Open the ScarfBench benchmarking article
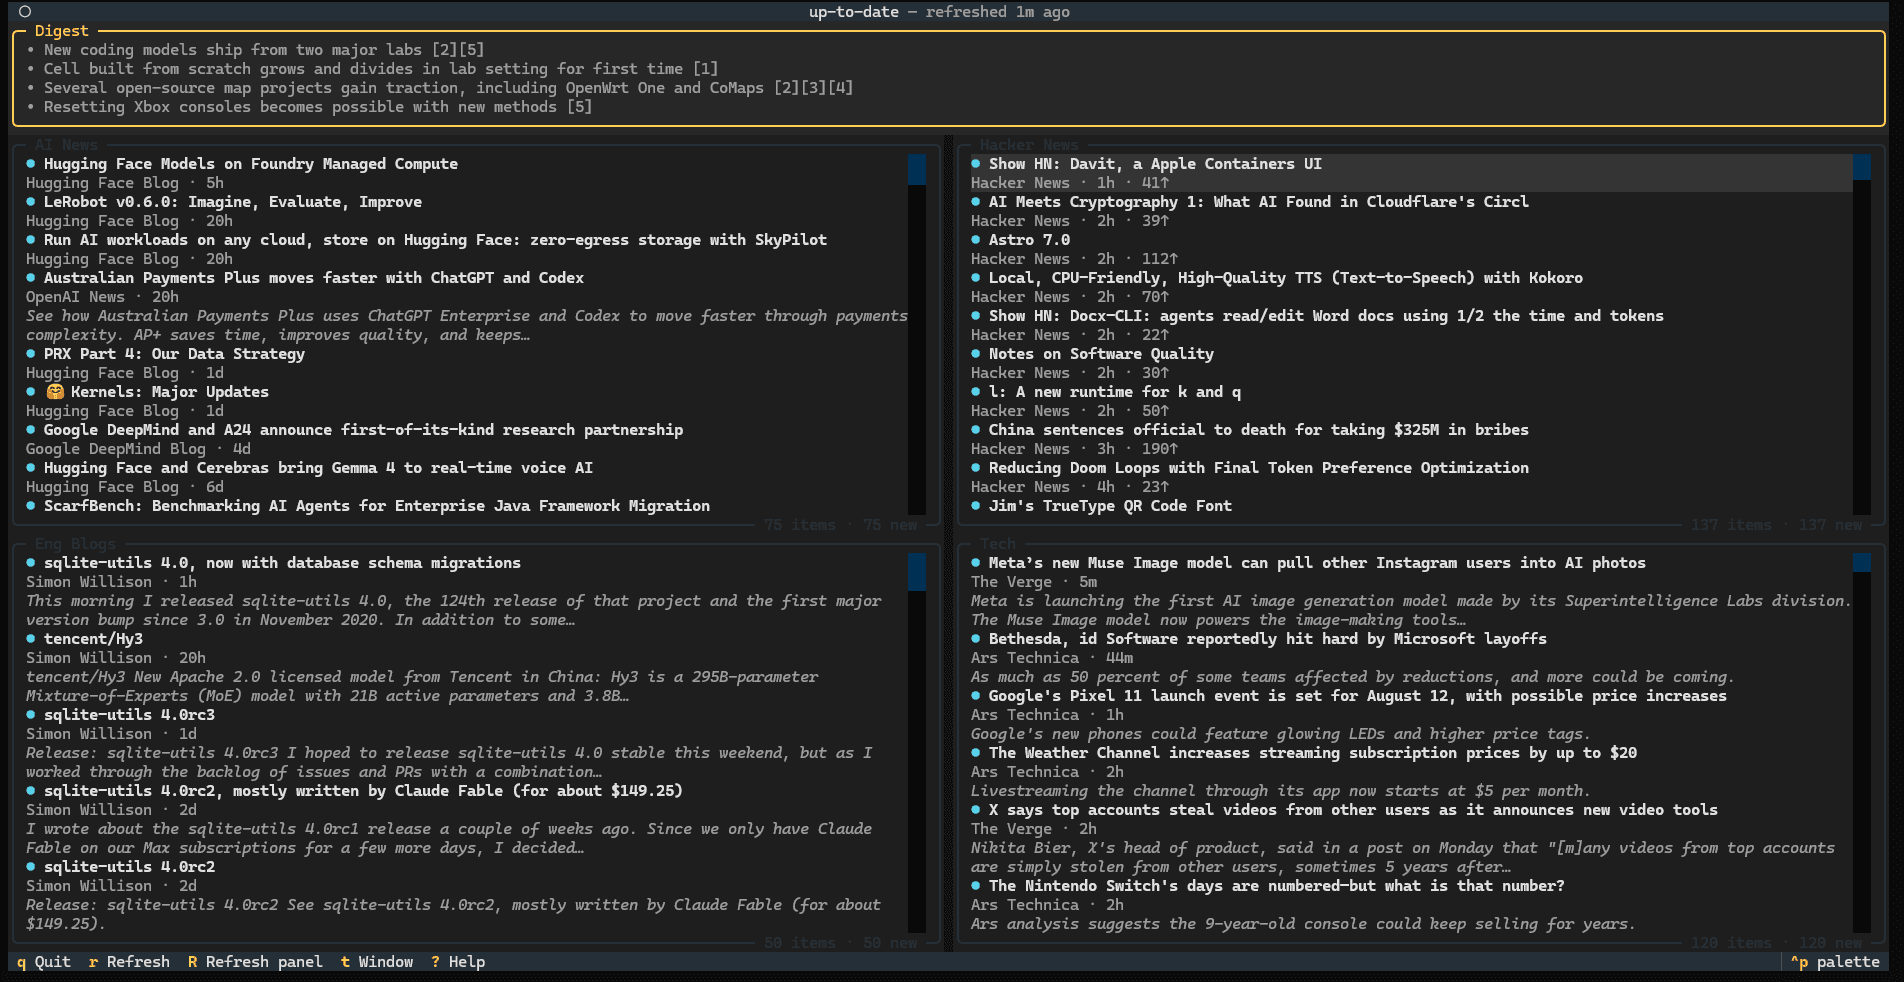The height and width of the screenshot is (982, 1904). point(376,506)
